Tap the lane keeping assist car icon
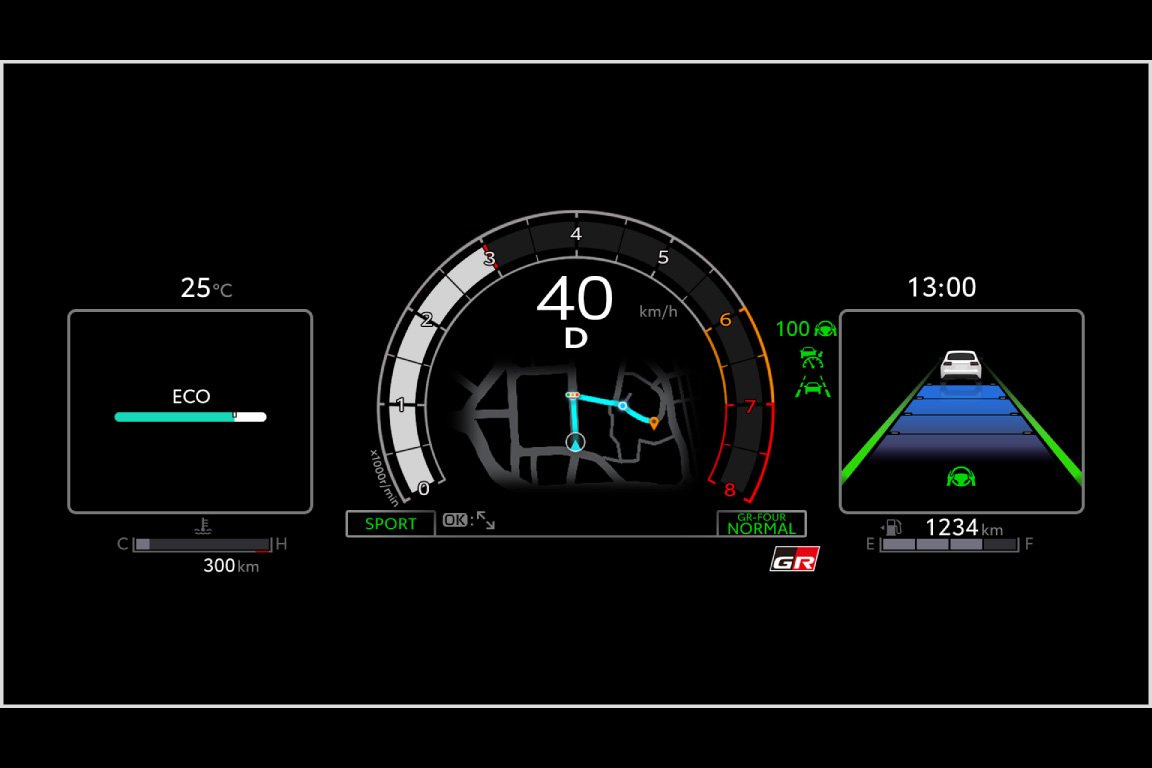This screenshot has width=1152, height=768. coord(813,385)
